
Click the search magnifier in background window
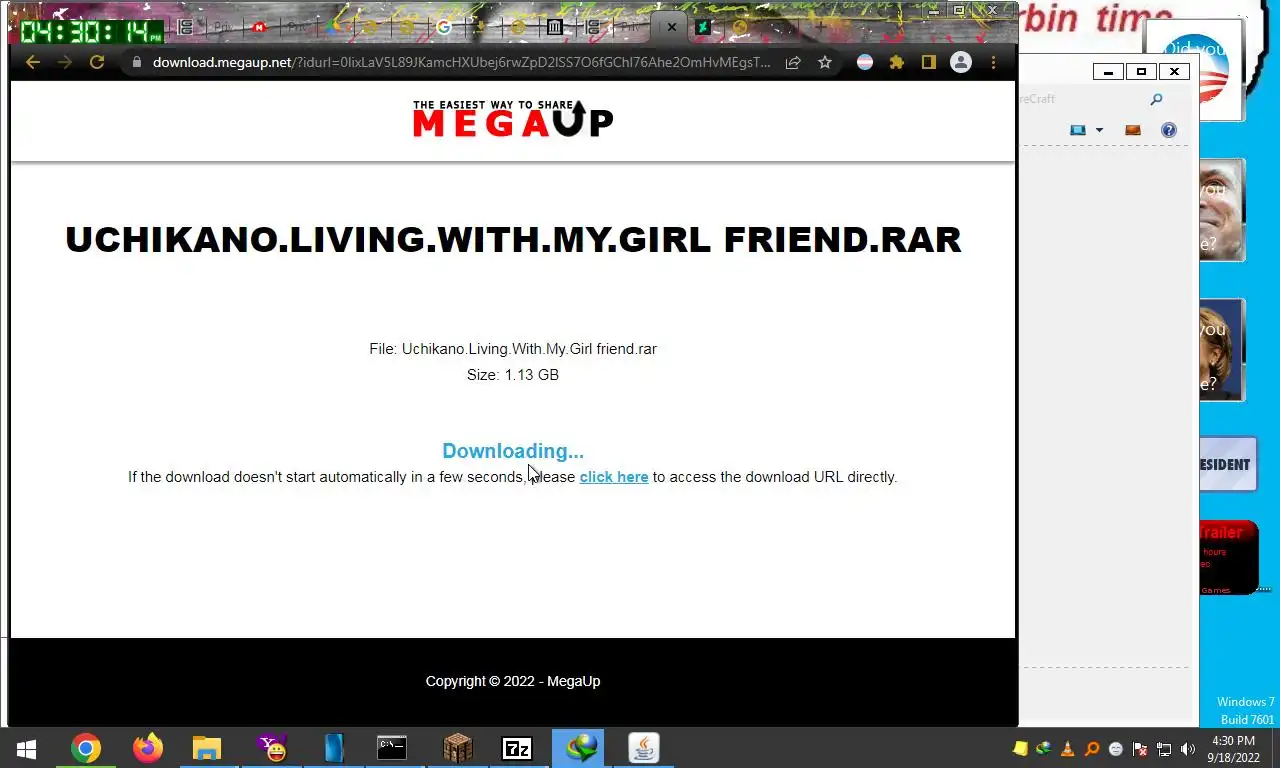[1156, 99]
